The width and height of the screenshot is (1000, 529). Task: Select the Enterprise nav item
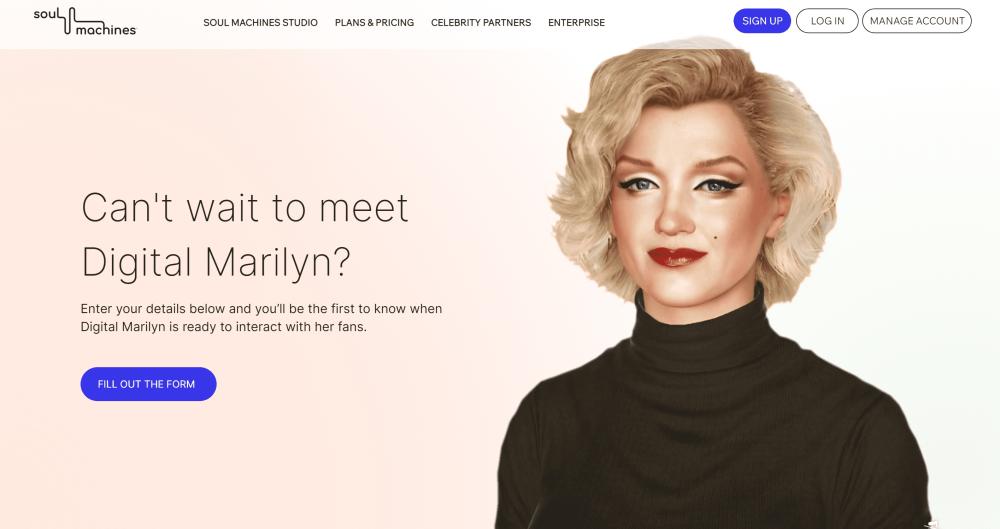pos(577,22)
